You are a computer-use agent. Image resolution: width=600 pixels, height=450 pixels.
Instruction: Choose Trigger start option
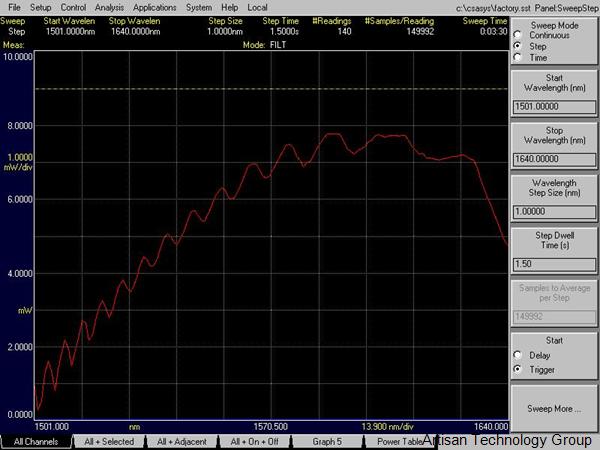(517, 370)
